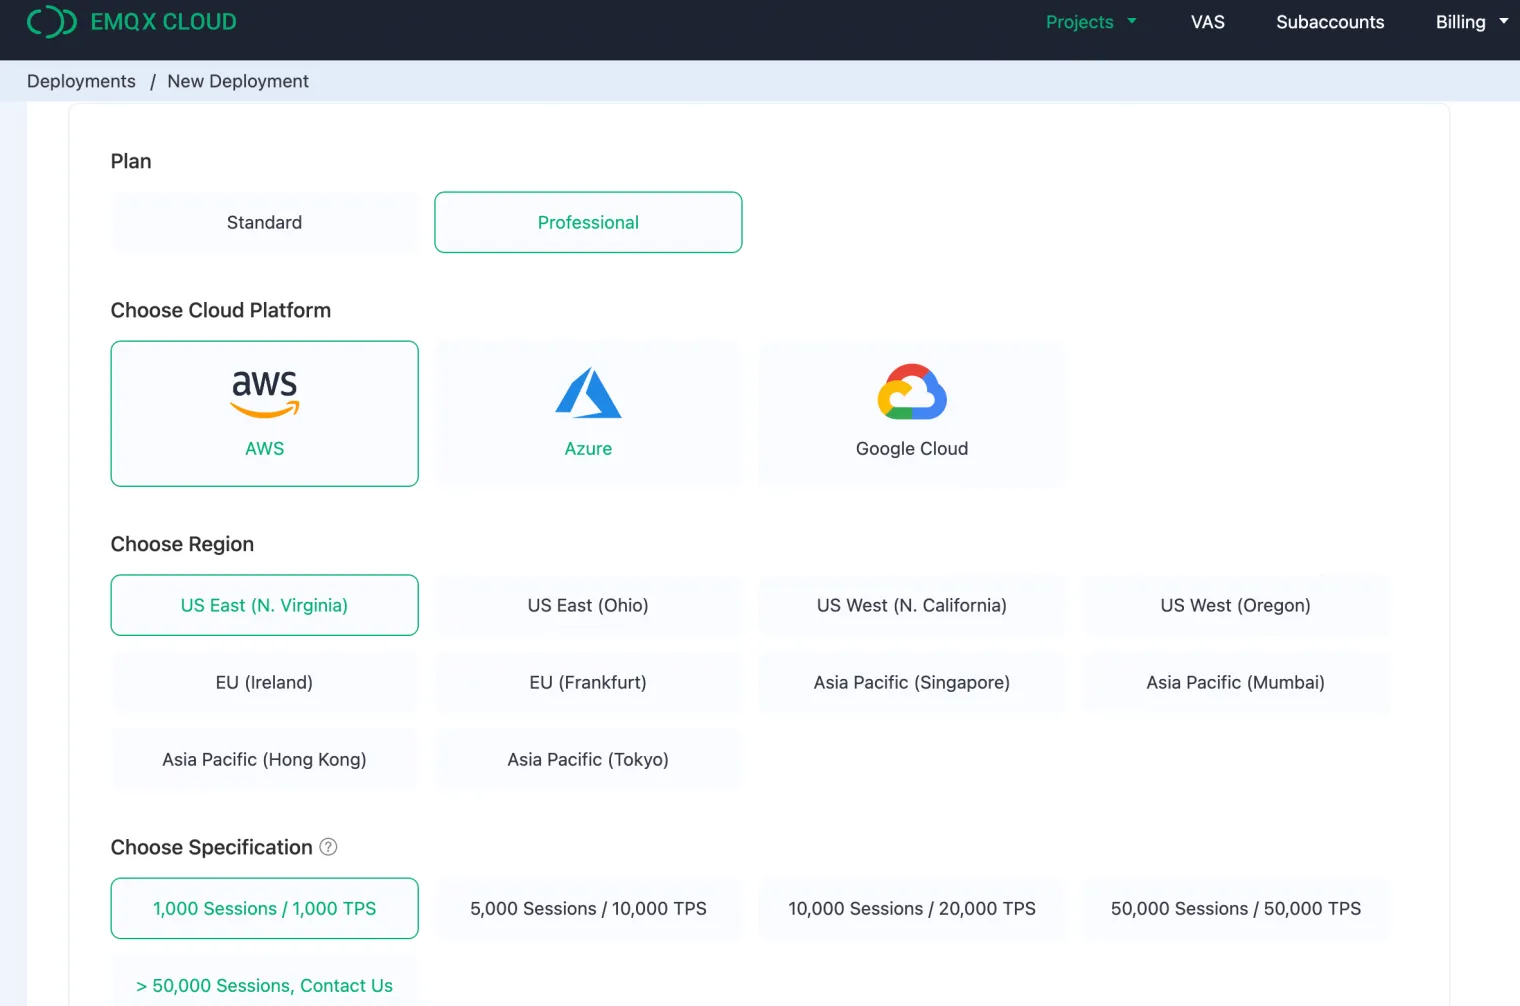Expand the Projects dropdown menu

1091,22
